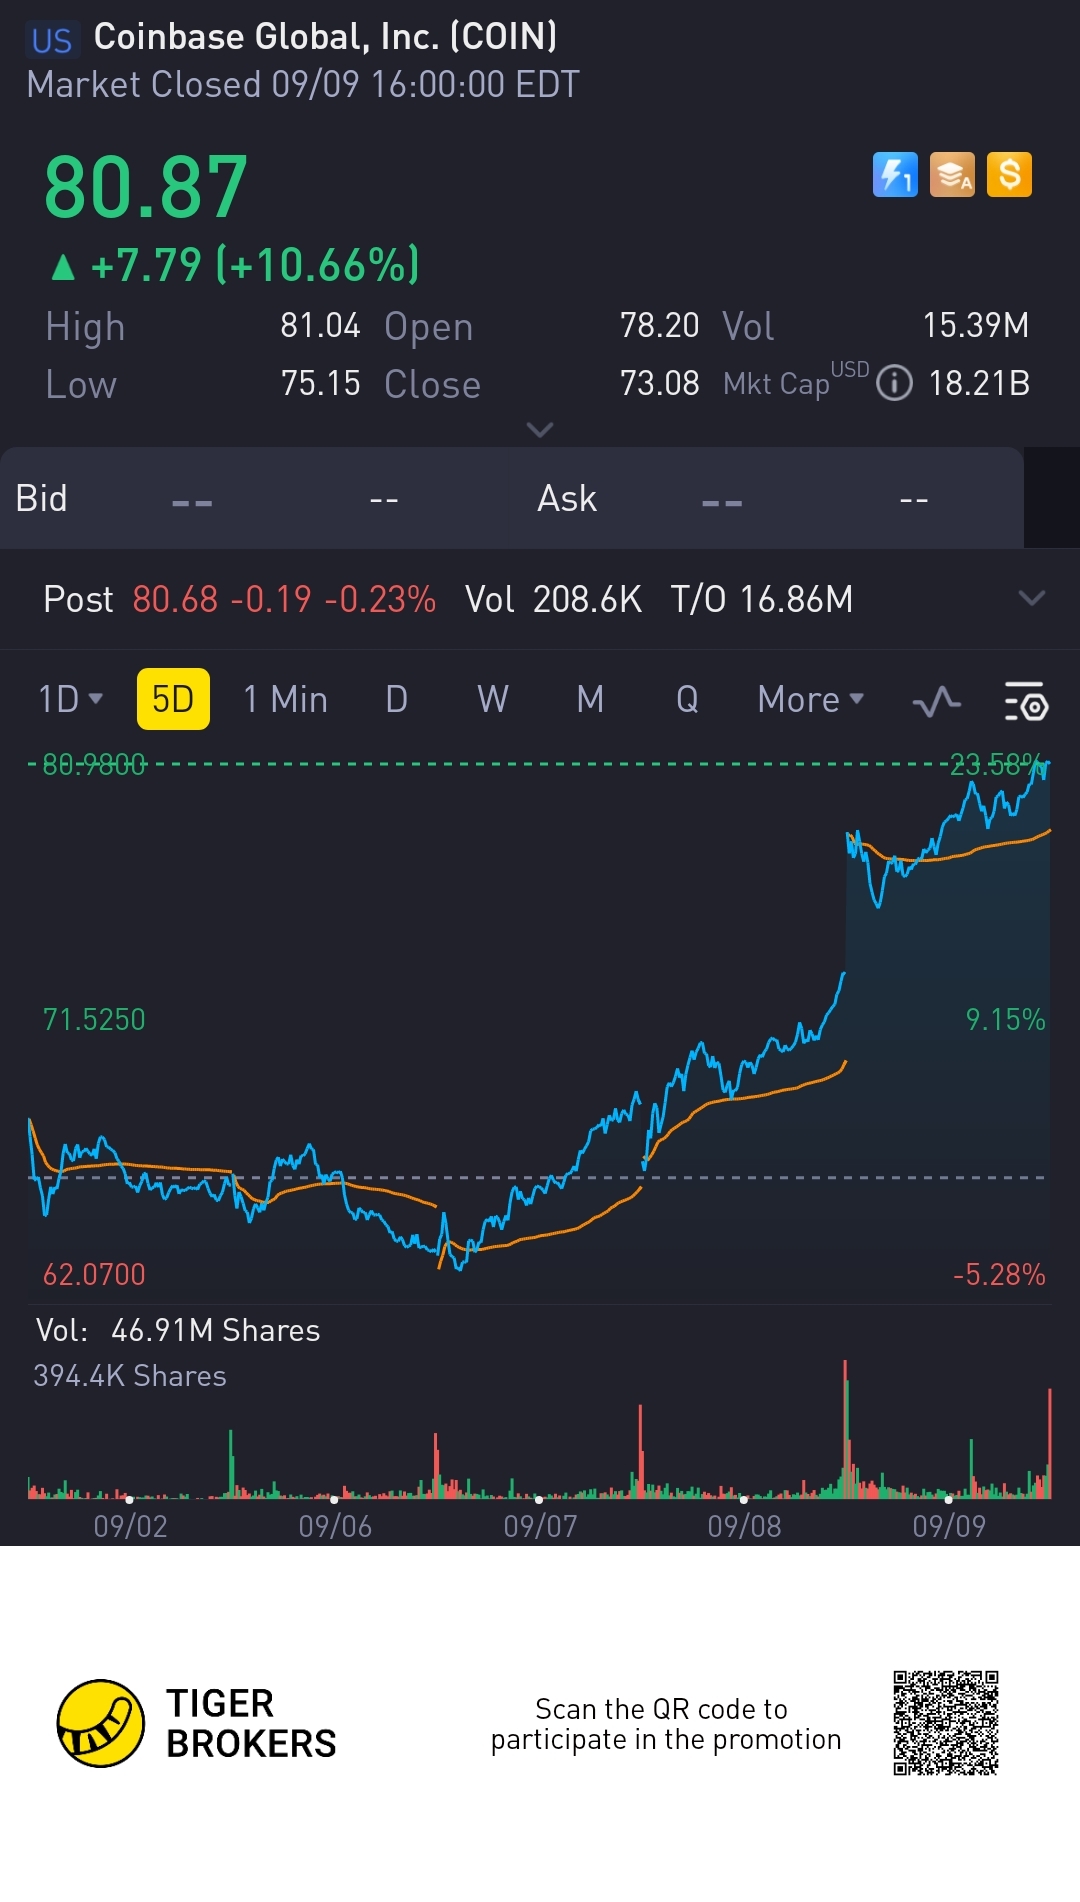Switch to the D daily chart

[396, 699]
